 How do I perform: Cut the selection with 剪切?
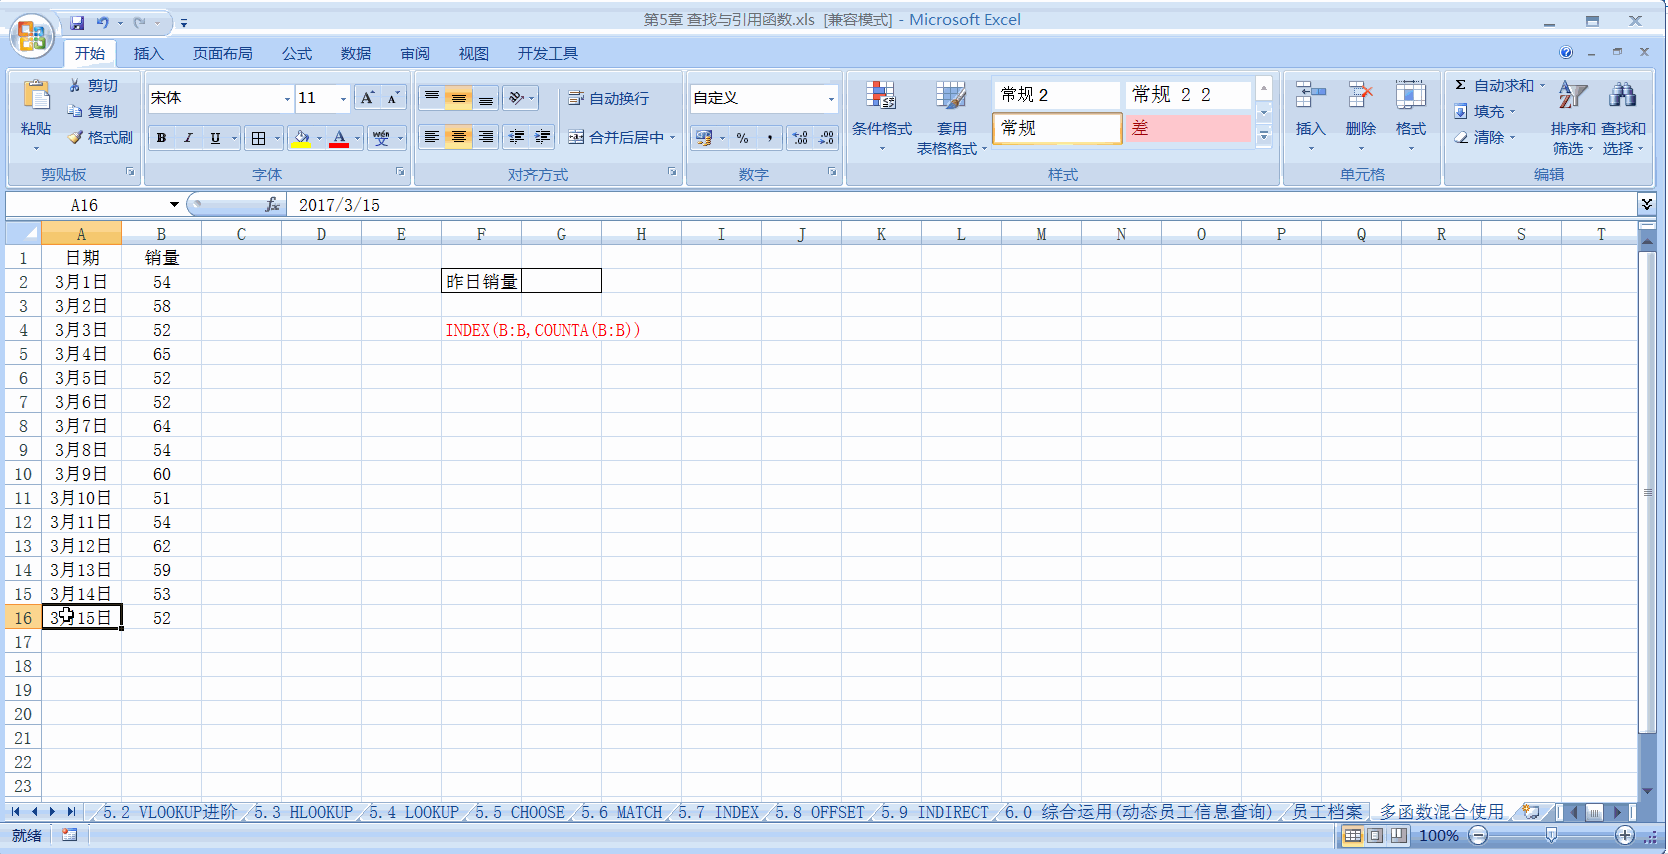coord(93,86)
